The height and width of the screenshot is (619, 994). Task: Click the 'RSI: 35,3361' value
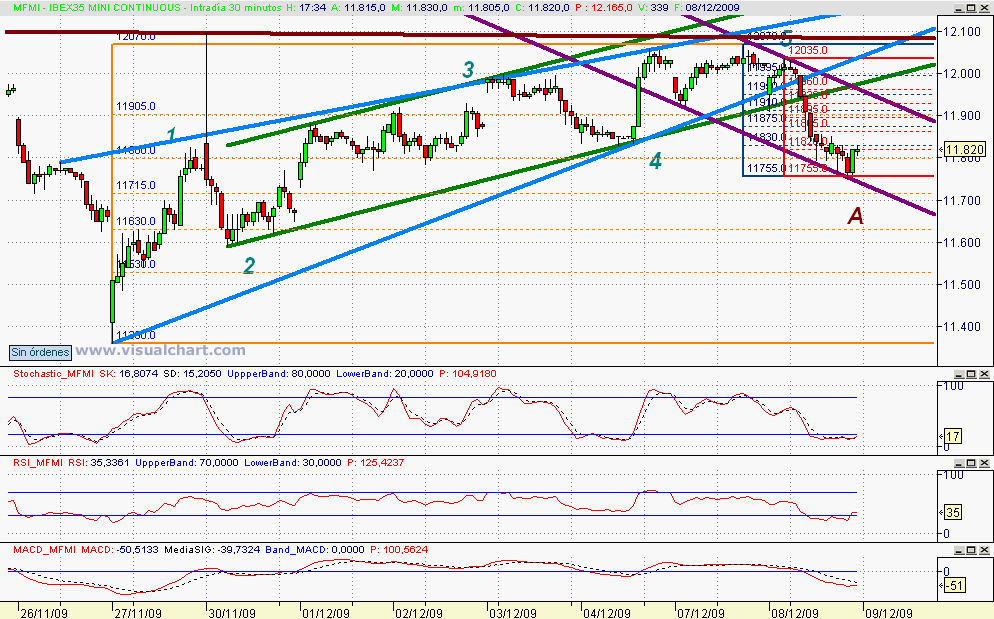[98, 463]
